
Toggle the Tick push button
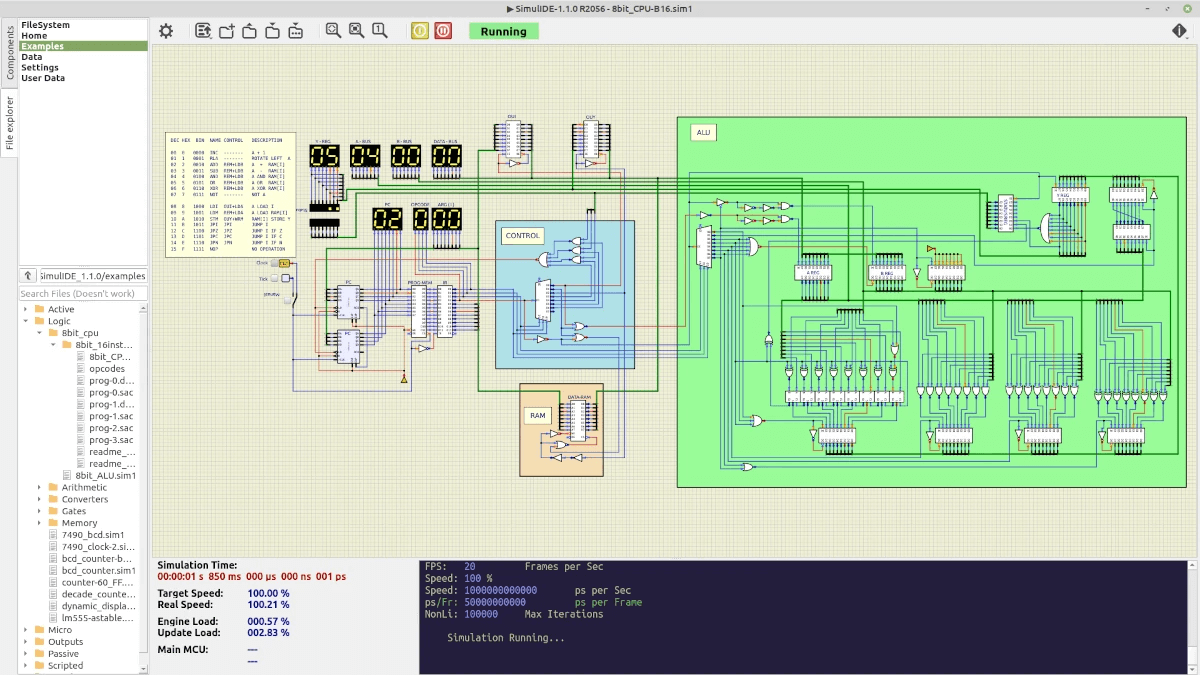pos(275,279)
